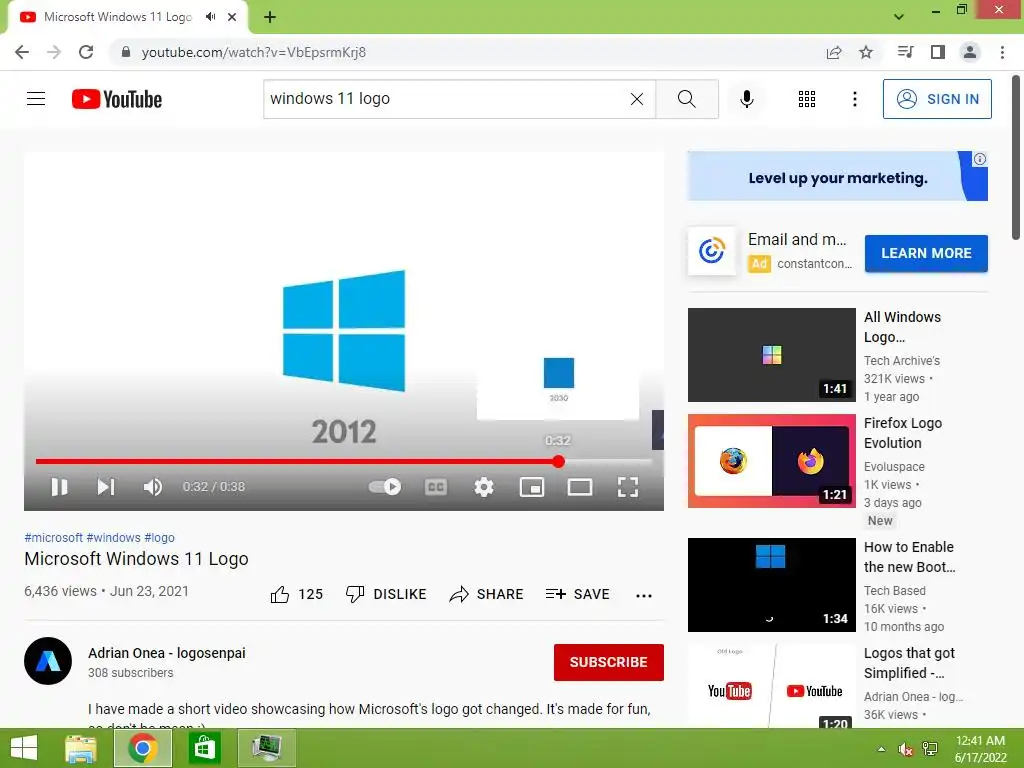Open a new browser tab
This screenshot has height=768, width=1024.
[x=270, y=17]
